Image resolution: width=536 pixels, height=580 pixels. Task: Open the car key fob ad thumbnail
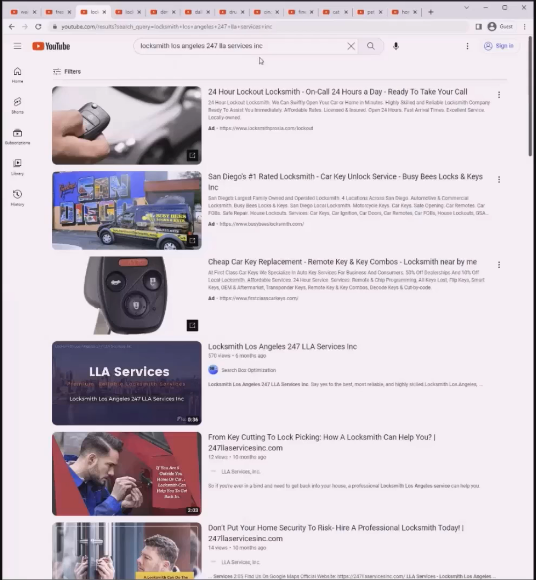(127, 125)
